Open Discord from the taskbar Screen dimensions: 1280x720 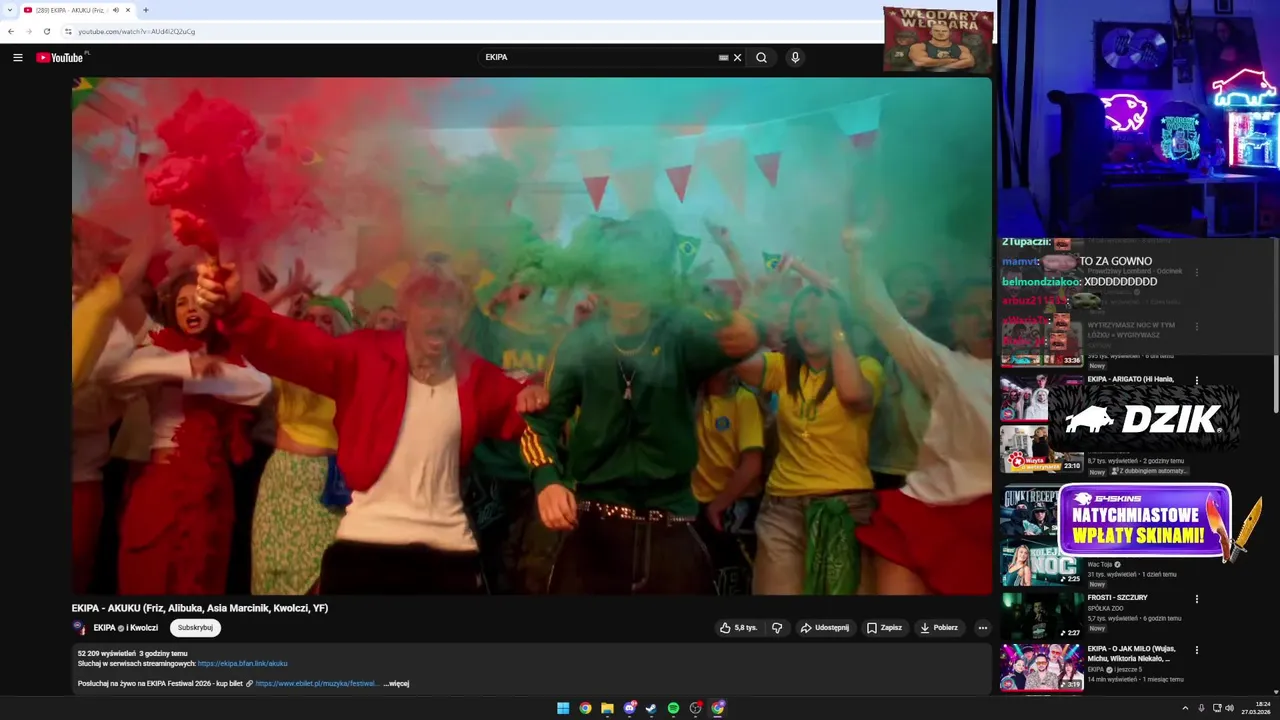(630, 708)
